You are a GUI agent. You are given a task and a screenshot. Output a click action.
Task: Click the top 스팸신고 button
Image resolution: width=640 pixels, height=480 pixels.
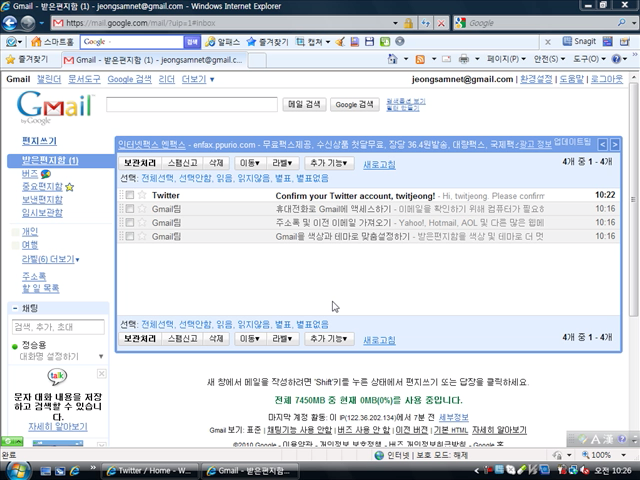[x=182, y=163]
